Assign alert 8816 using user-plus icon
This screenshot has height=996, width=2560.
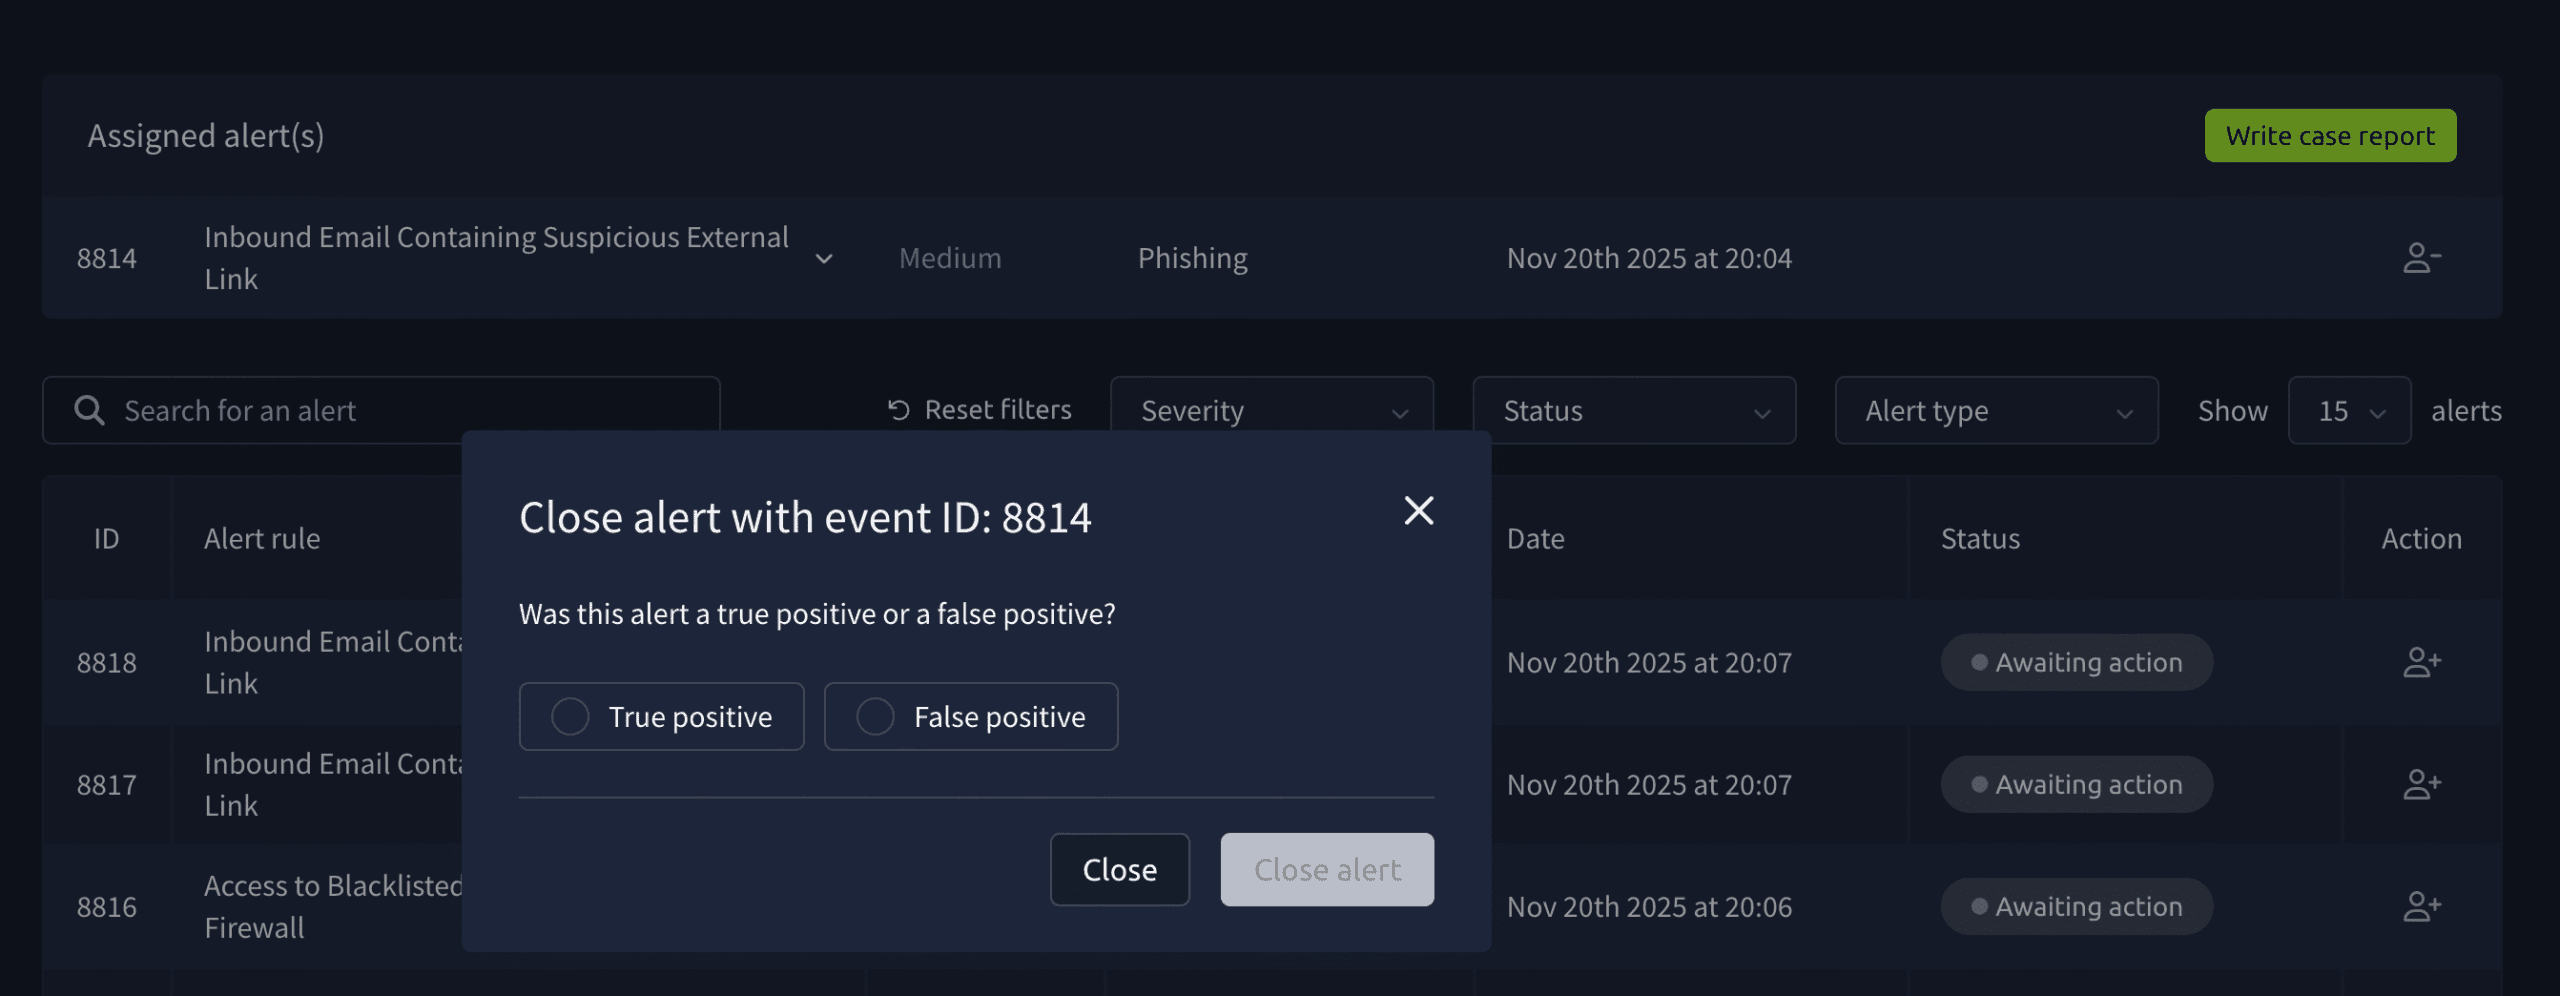tap(2421, 906)
